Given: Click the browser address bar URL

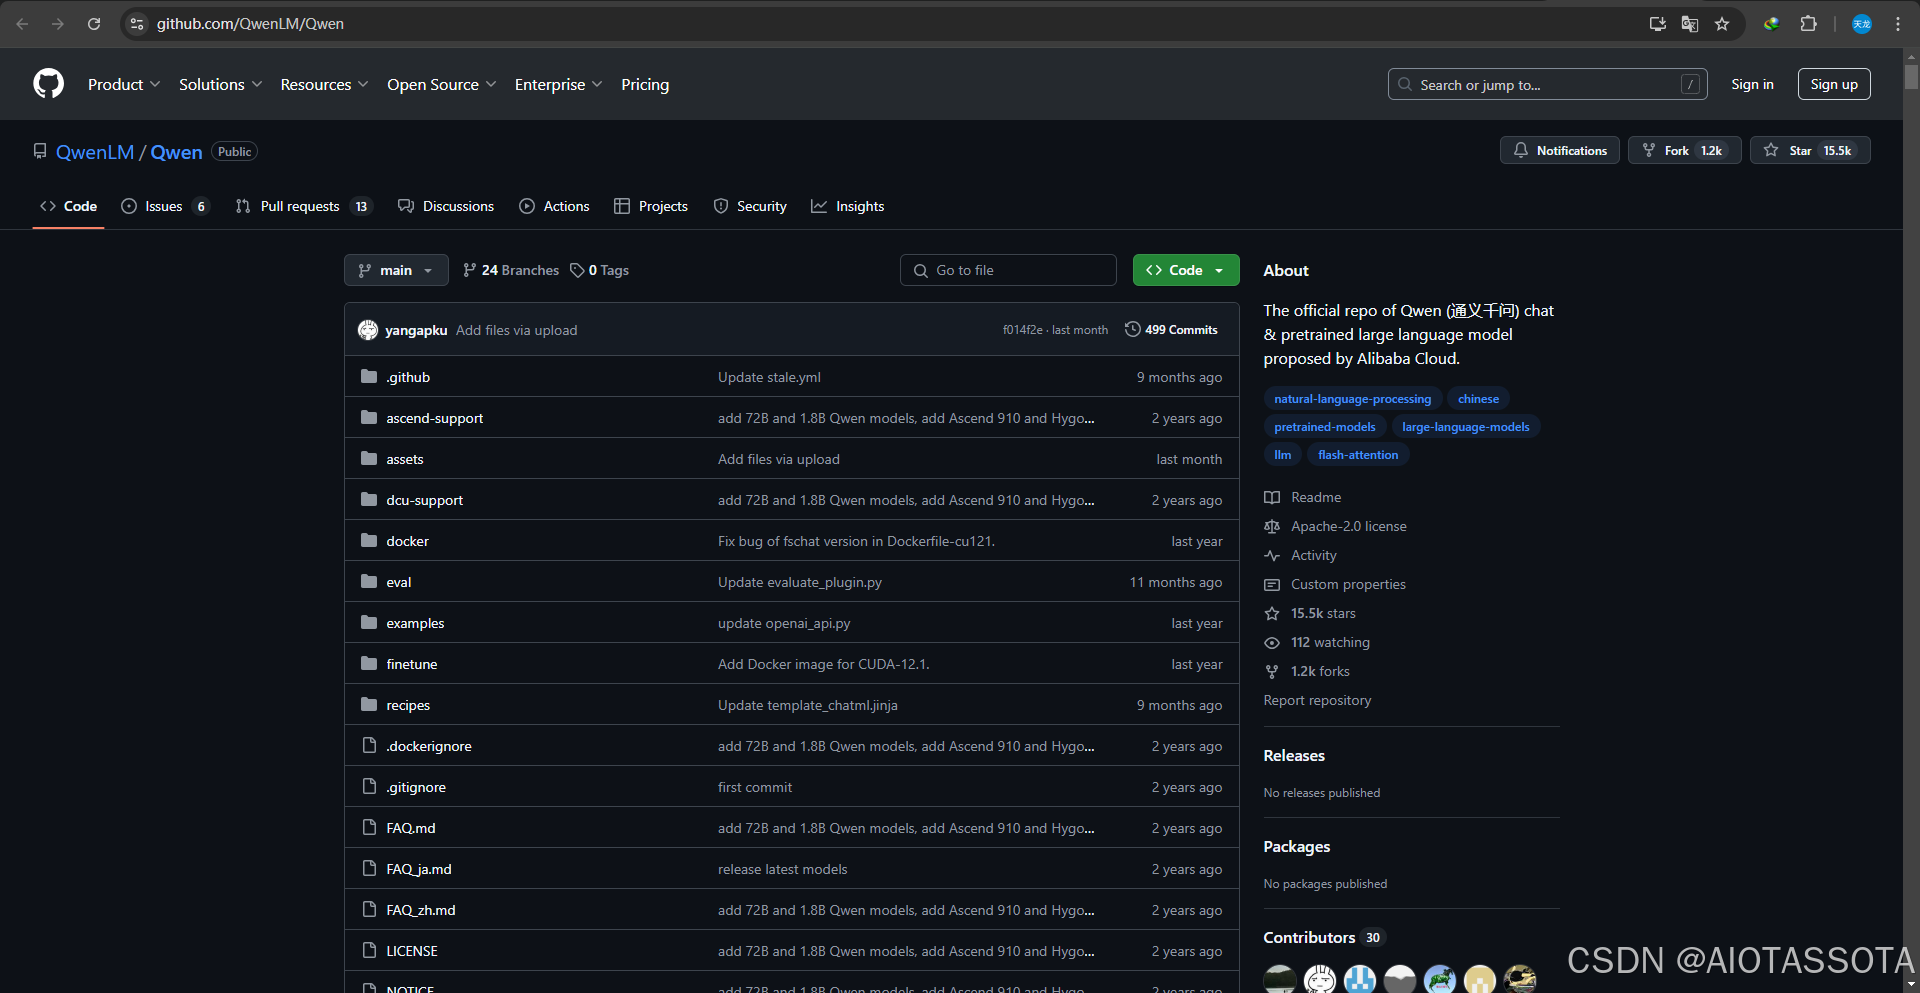Looking at the screenshot, I should [250, 24].
